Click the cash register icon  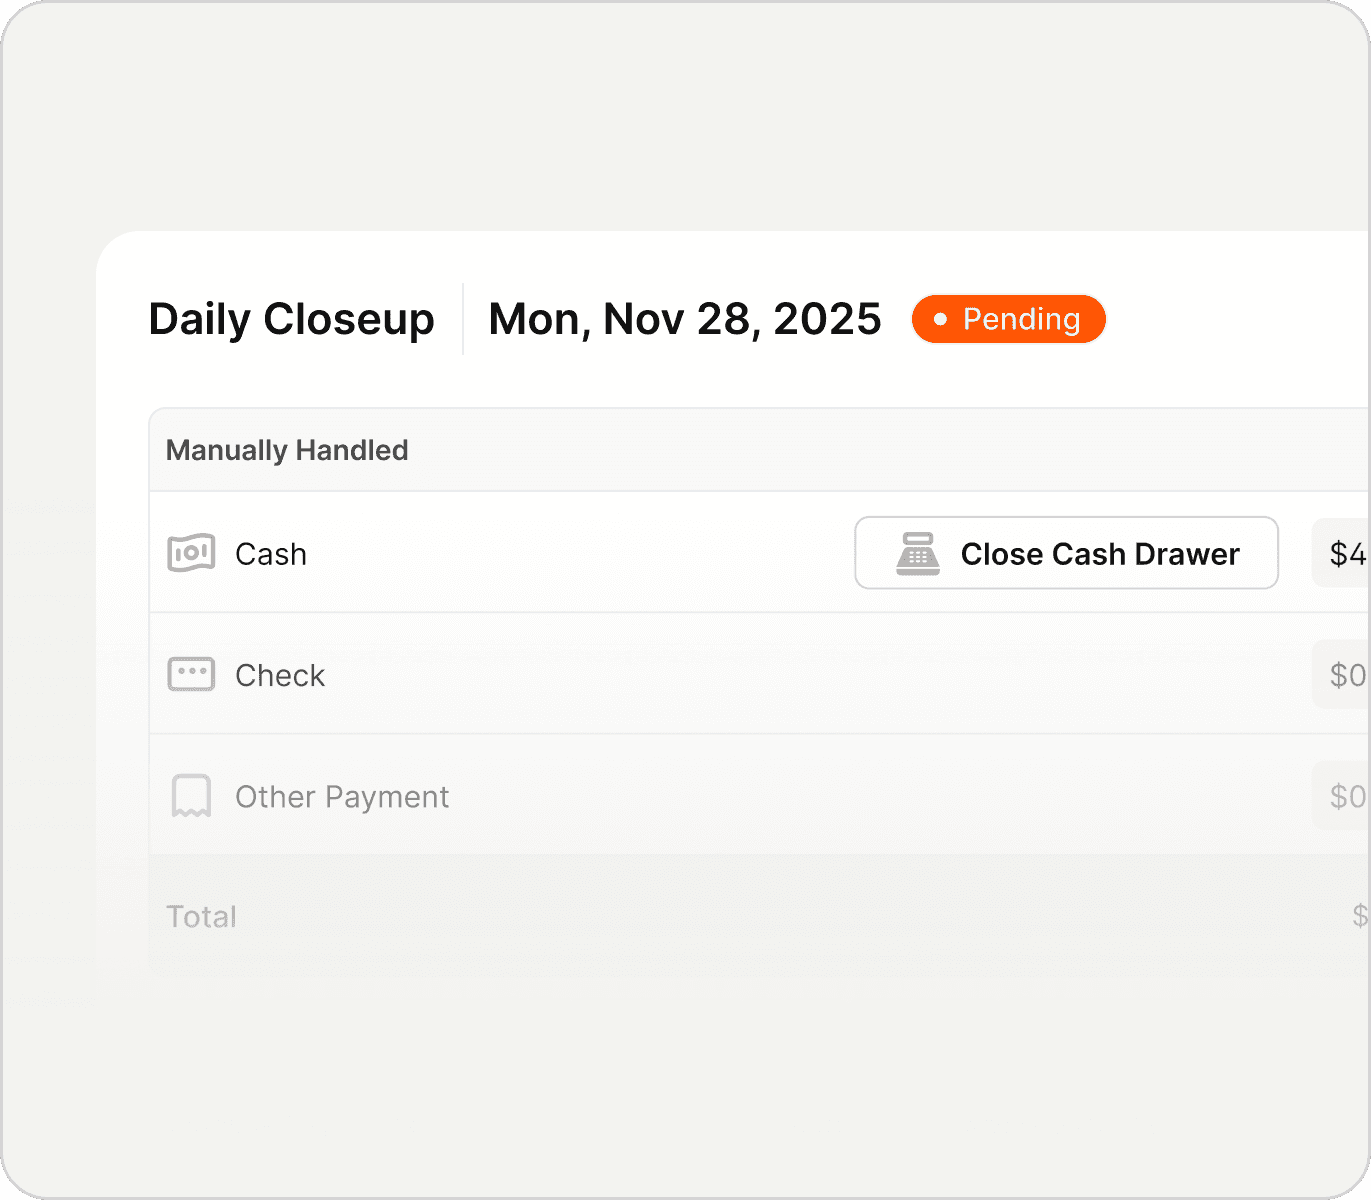917,554
